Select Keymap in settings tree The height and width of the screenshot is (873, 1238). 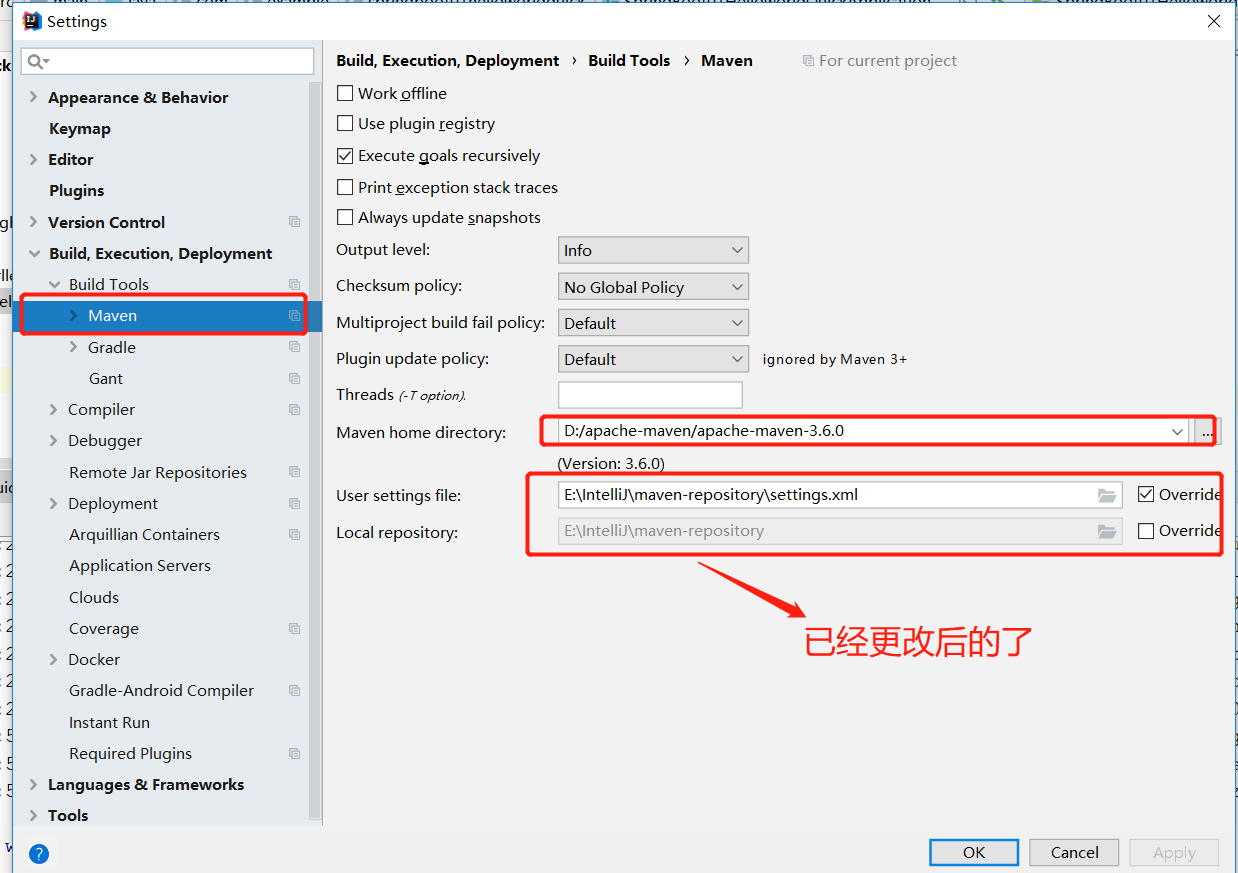coord(80,128)
